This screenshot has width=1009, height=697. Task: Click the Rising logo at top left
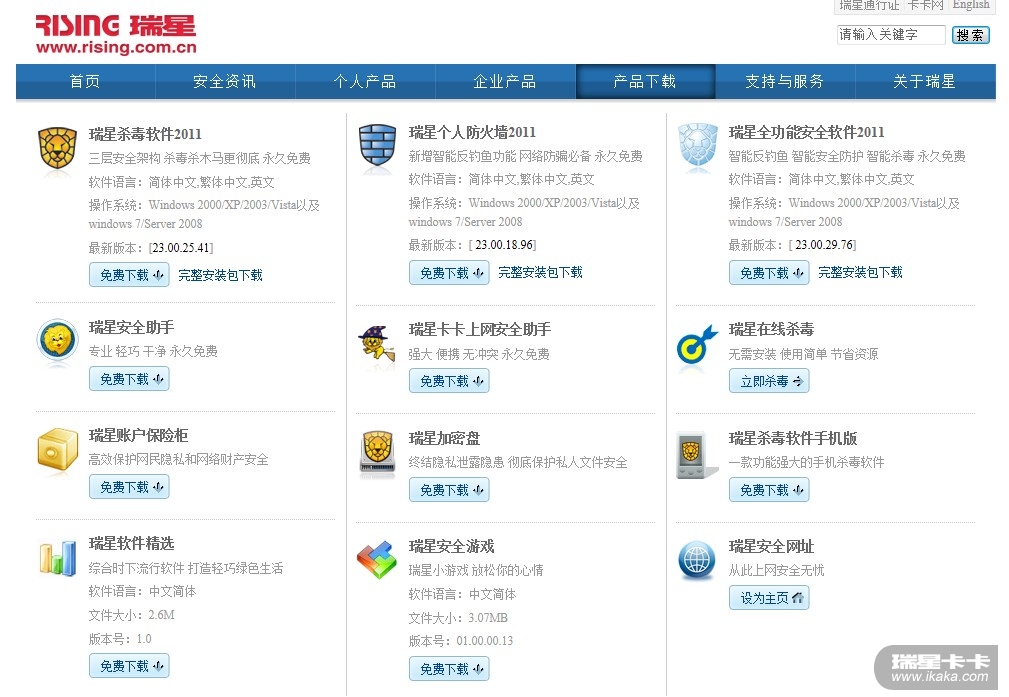click(115, 34)
